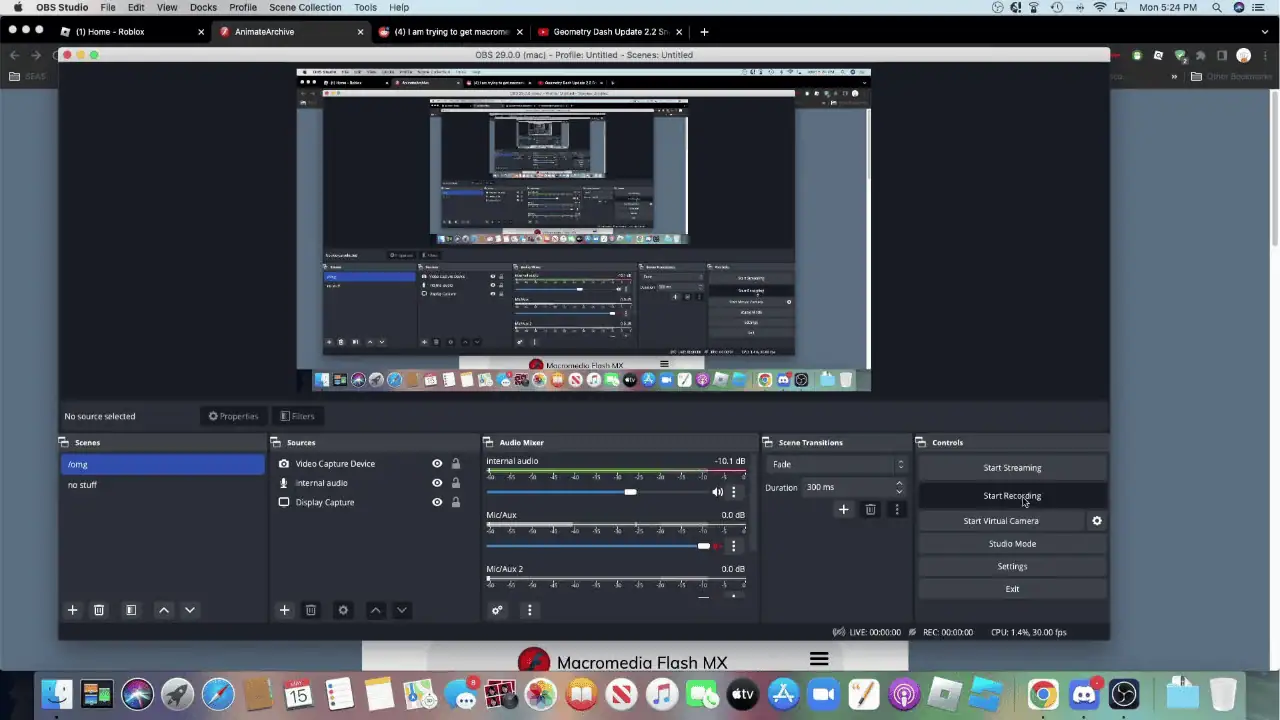The width and height of the screenshot is (1280, 720).
Task: Hide the Video Capture Device source
Action: (x=437, y=464)
